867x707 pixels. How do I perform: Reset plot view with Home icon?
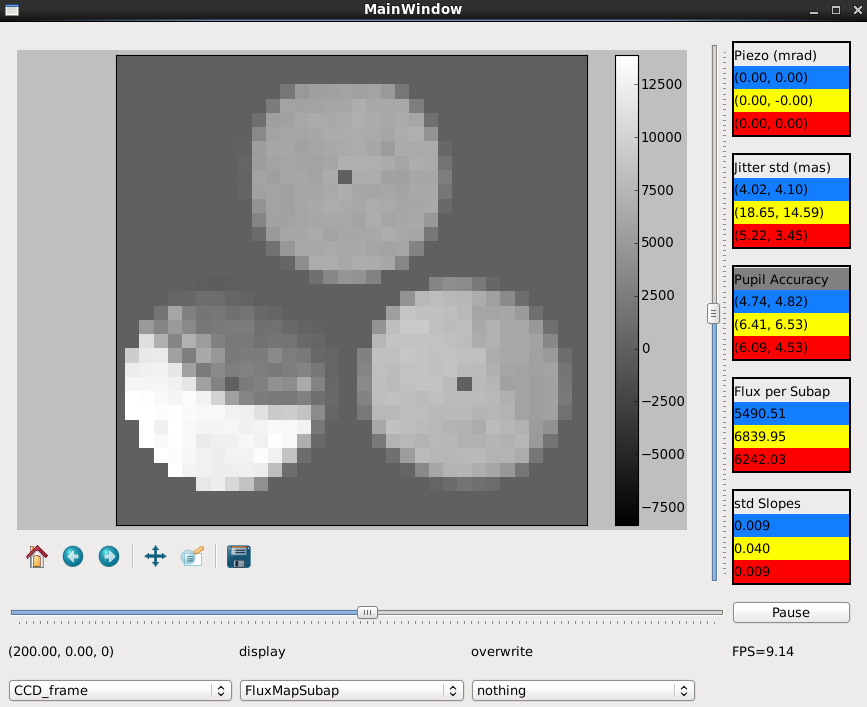(x=37, y=556)
